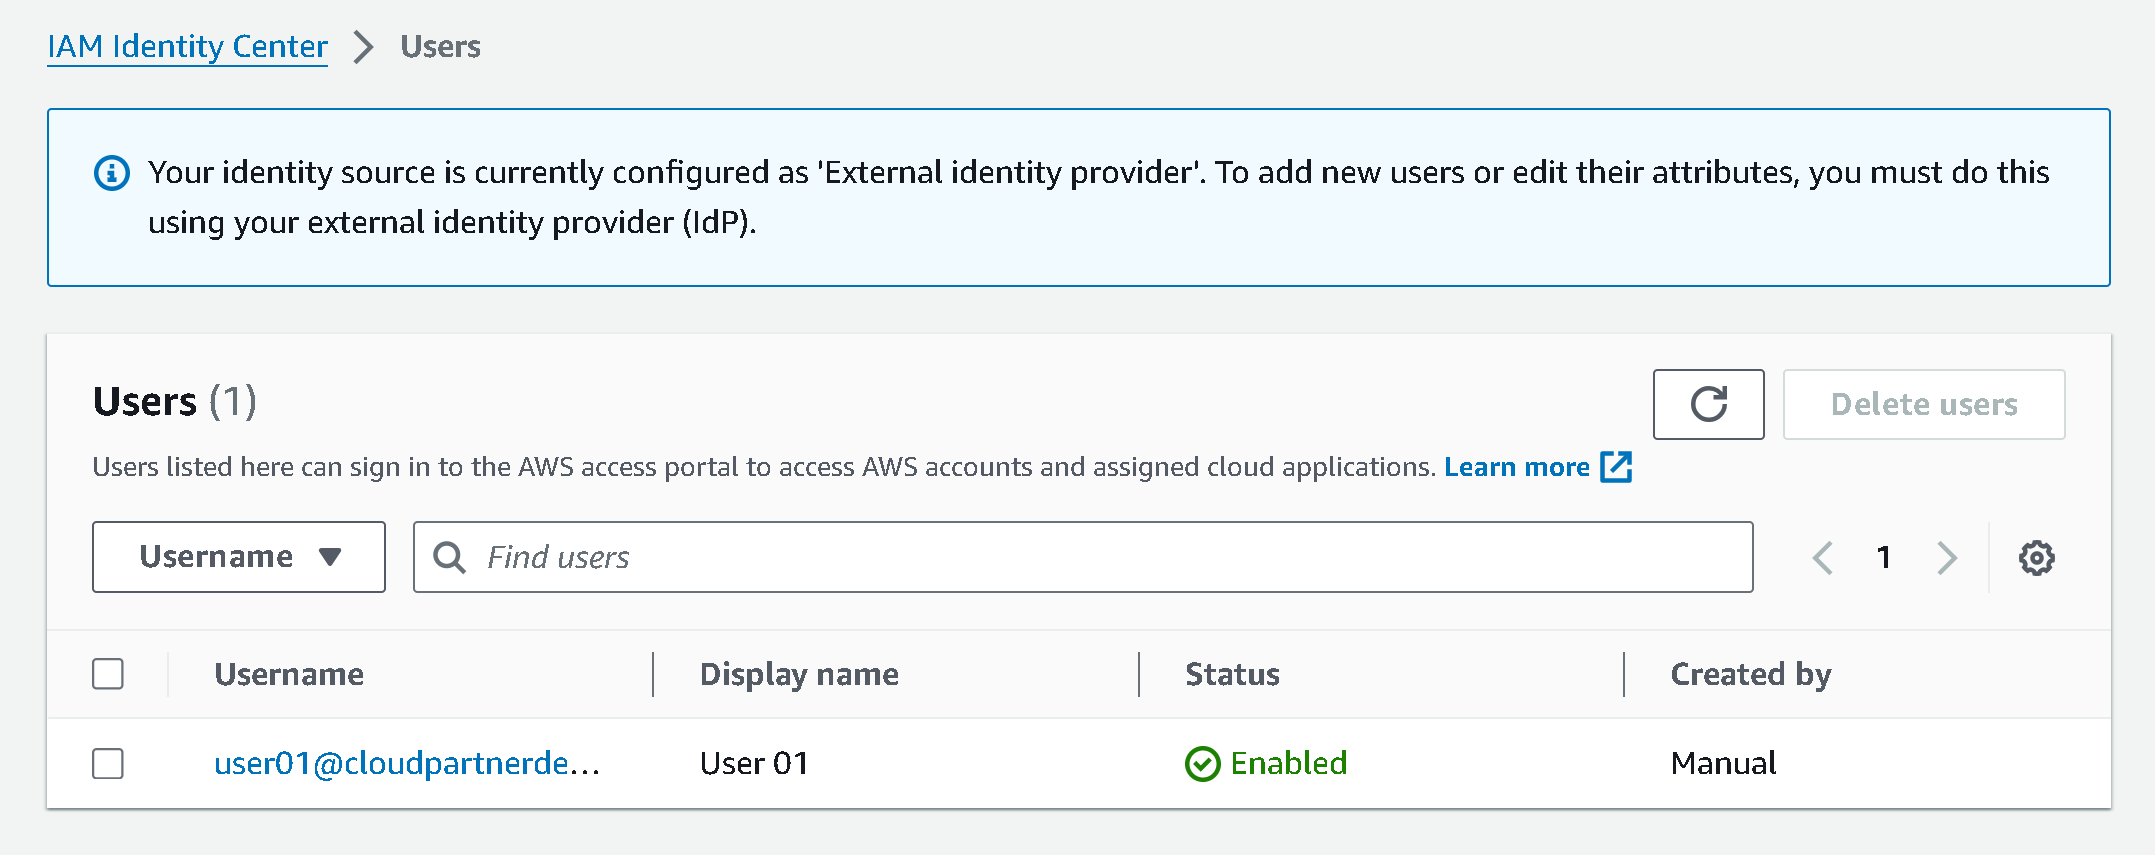Go to the next page of users
The width and height of the screenshot is (2155, 855).
pyautogui.click(x=1946, y=557)
